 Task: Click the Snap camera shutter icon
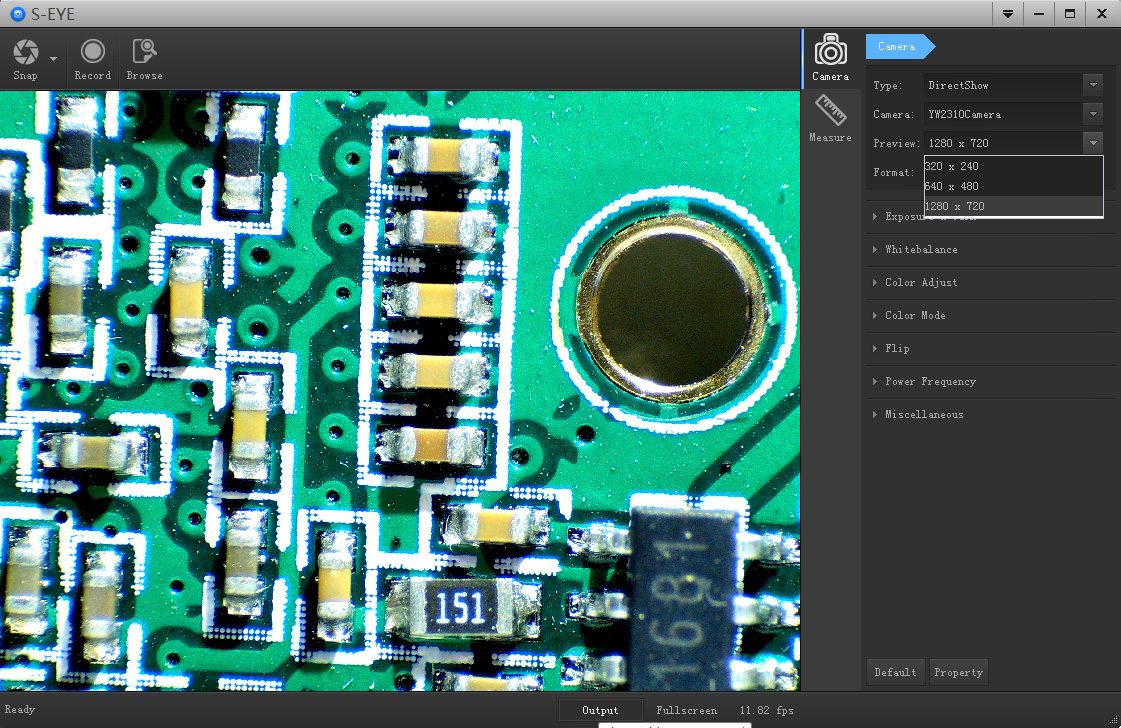[x=26, y=53]
